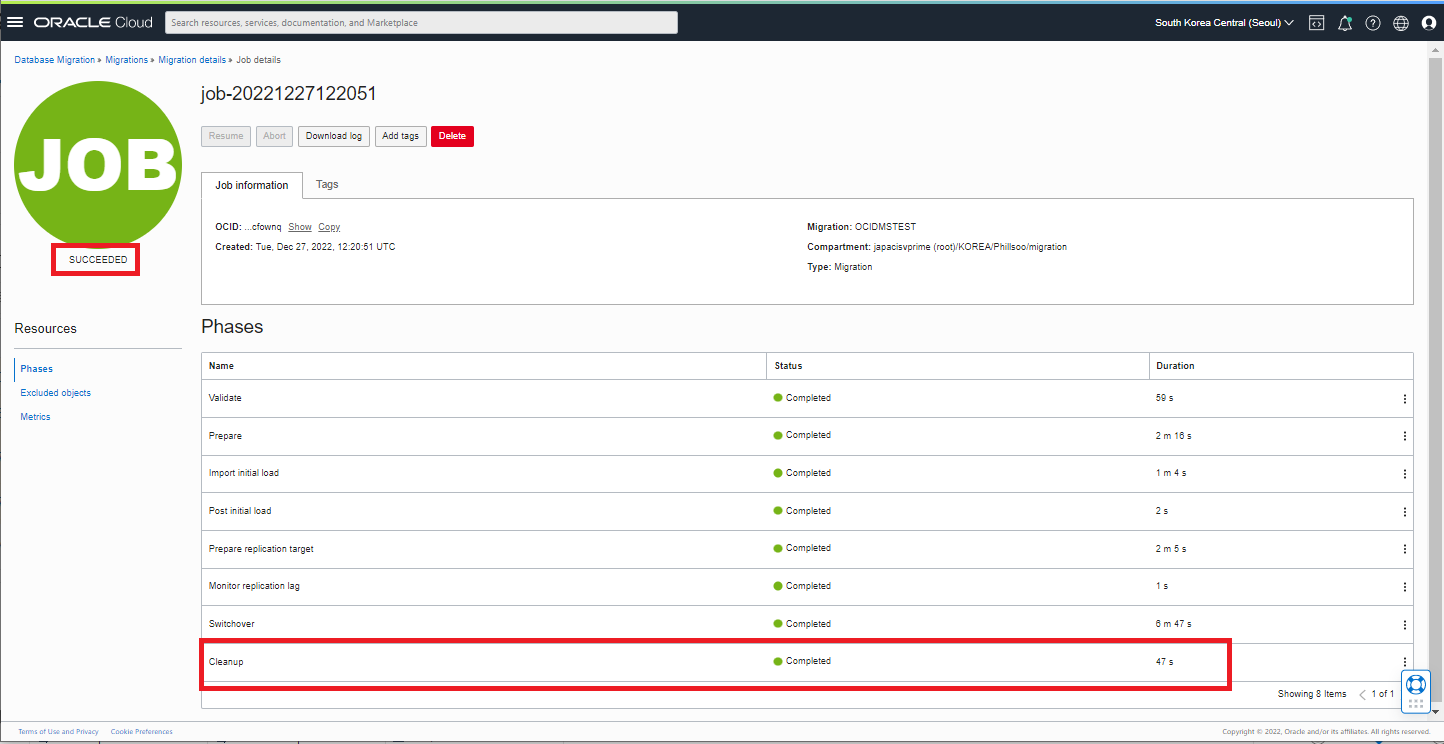Open actions menu for Monitor replication lag

[x=1404, y=587]
